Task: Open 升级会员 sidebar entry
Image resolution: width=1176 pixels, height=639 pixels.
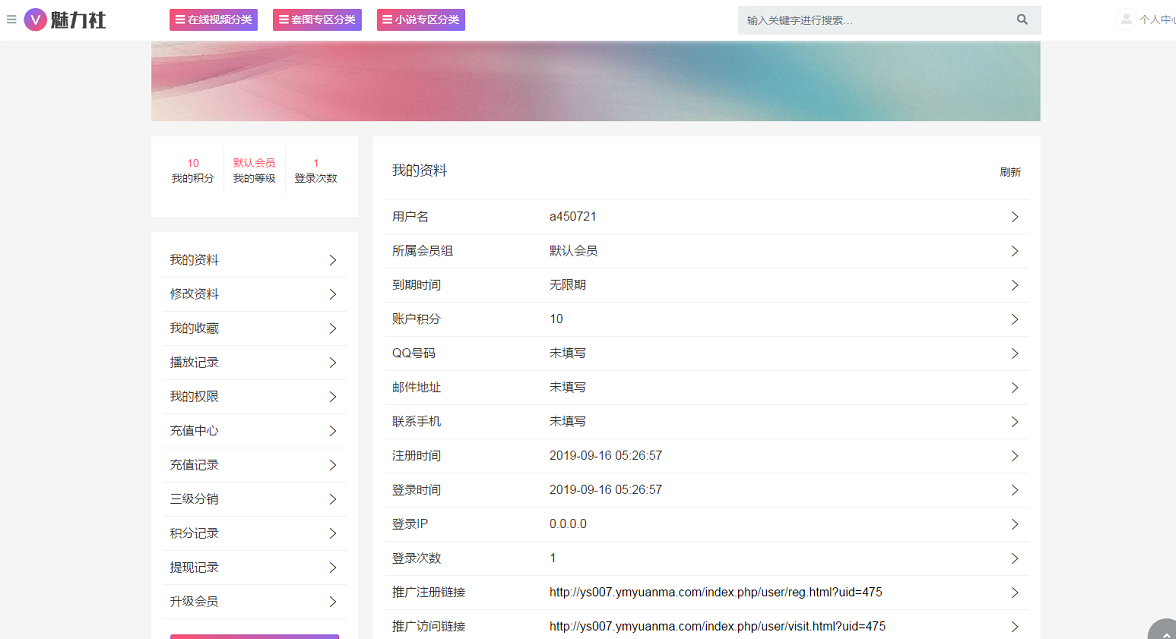Action: click(x=194, y=601)
